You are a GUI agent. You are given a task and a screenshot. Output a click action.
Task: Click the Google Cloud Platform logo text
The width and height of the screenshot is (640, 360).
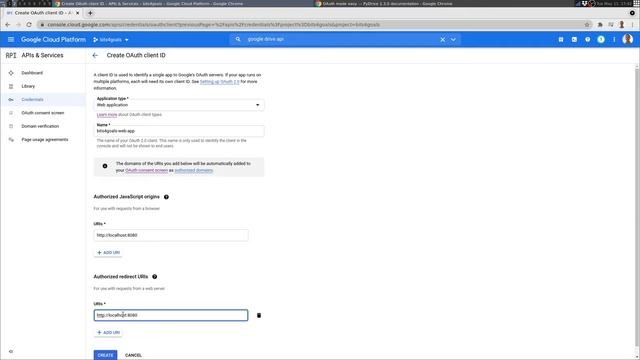[53, 40]
